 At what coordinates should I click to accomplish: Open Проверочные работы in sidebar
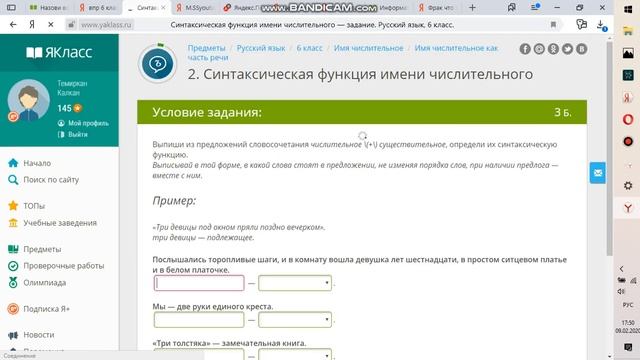pos(64,266)
